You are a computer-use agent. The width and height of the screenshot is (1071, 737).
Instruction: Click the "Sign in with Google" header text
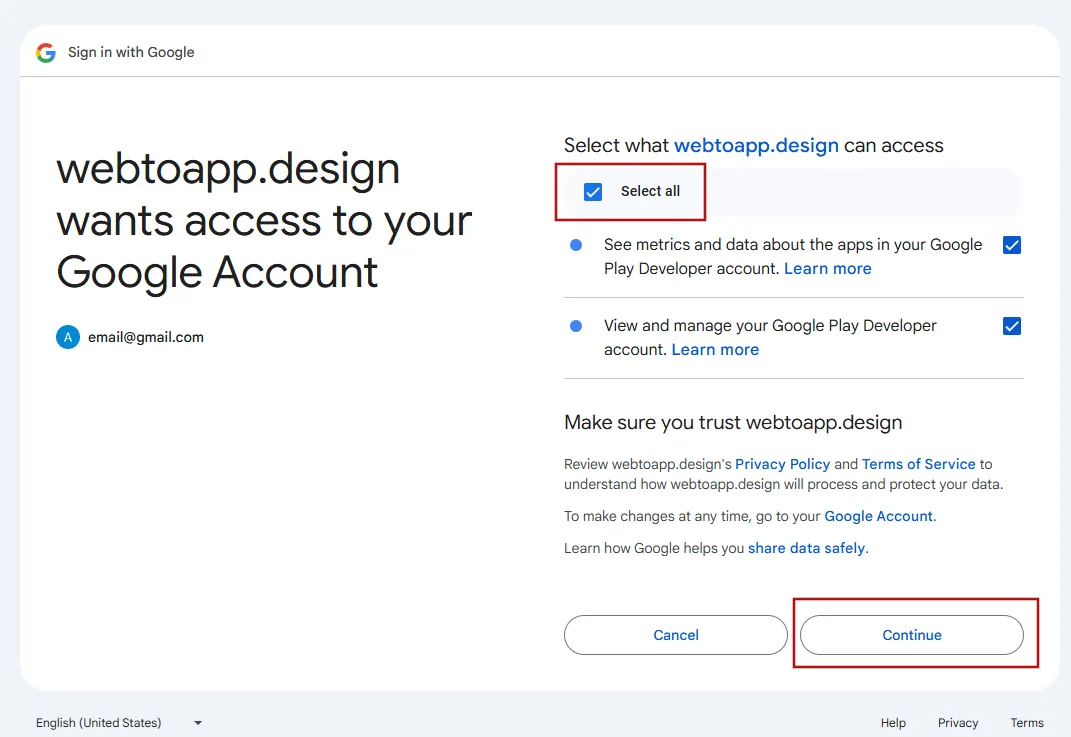tap(131, 52)
